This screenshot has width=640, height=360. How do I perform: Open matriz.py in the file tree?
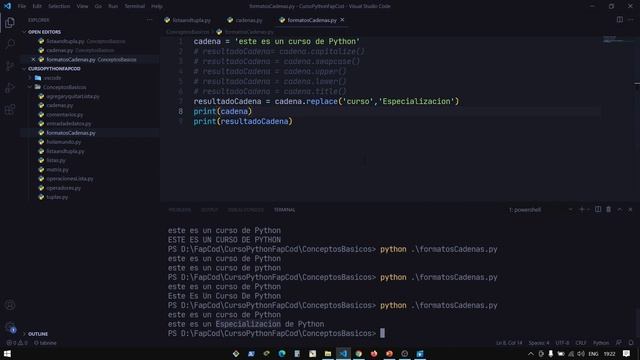(57, 169)
